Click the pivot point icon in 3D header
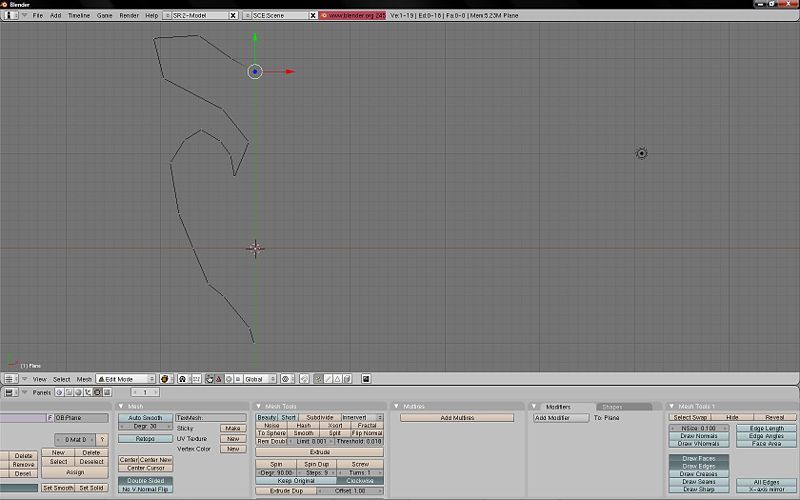800x500 pixels. tap(183, 379)
